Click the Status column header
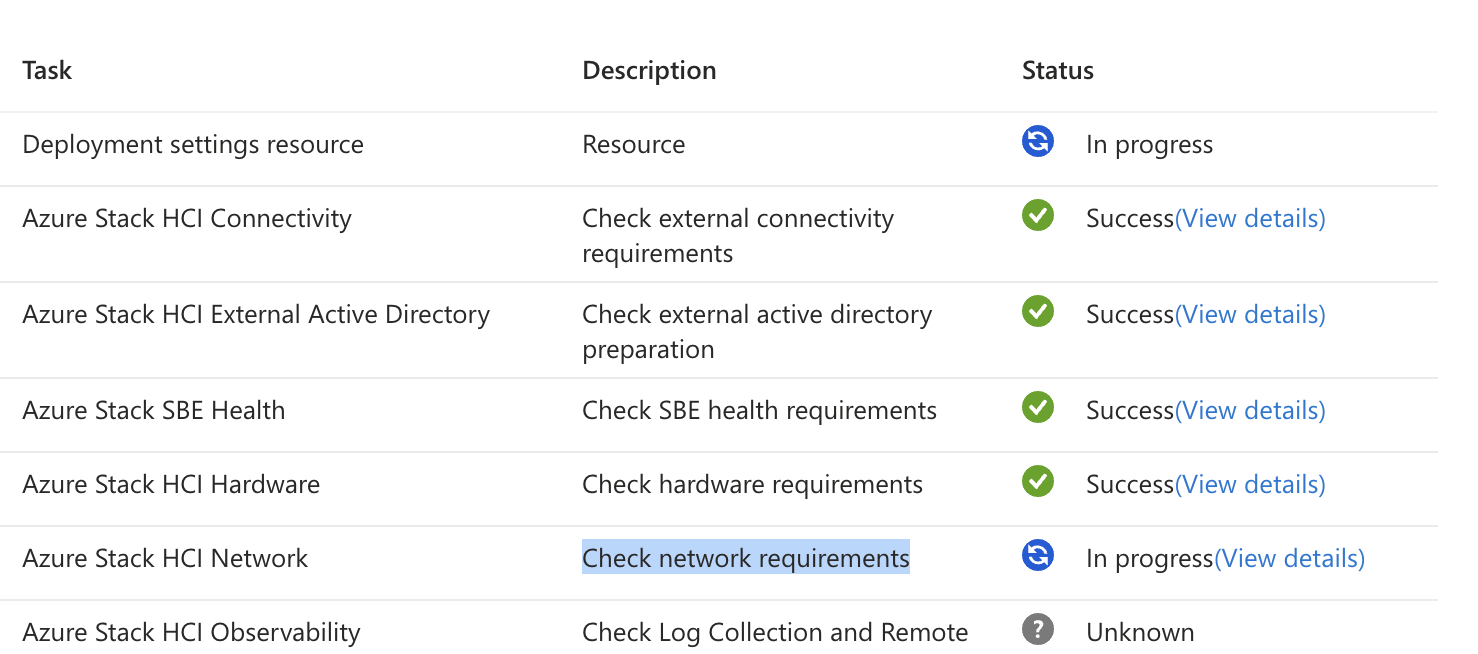Viewport: 1478px width, 654px height. click(x=1058, y=70)
